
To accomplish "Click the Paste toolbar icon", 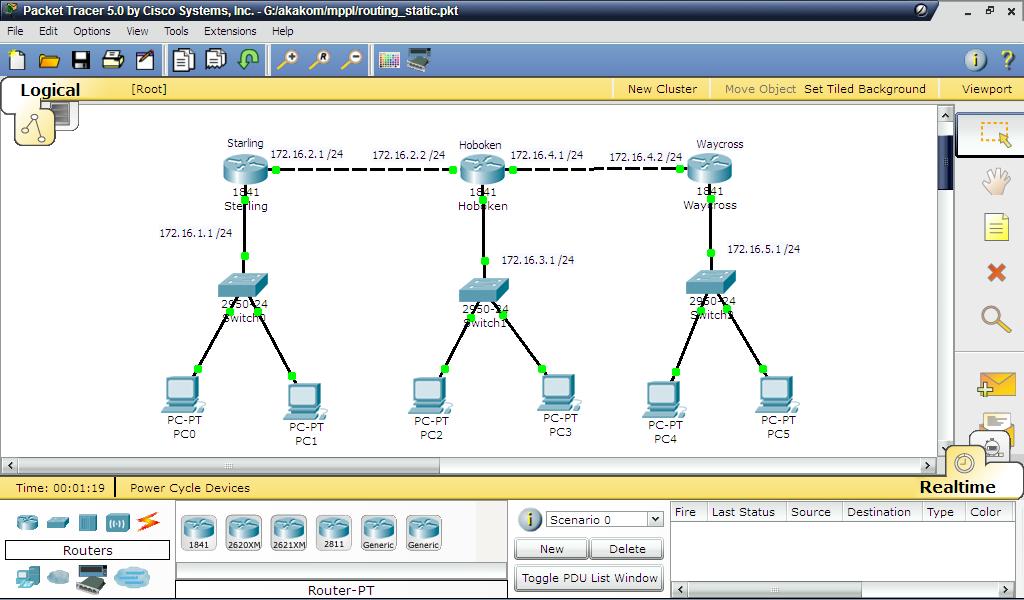I will click(x=216, y=60).
